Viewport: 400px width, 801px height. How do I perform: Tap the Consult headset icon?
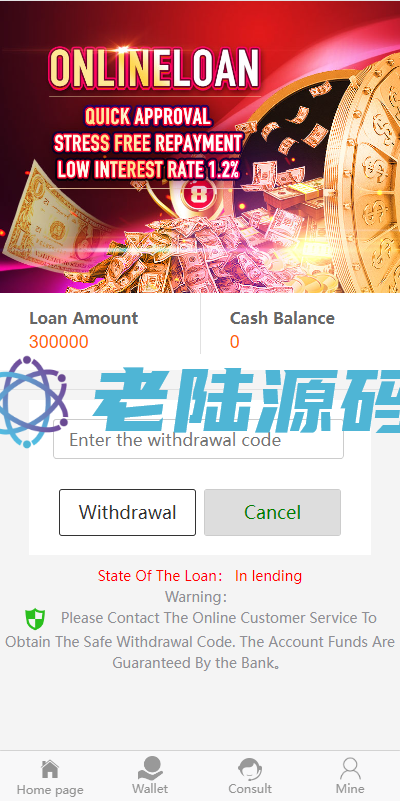point(250,769)
